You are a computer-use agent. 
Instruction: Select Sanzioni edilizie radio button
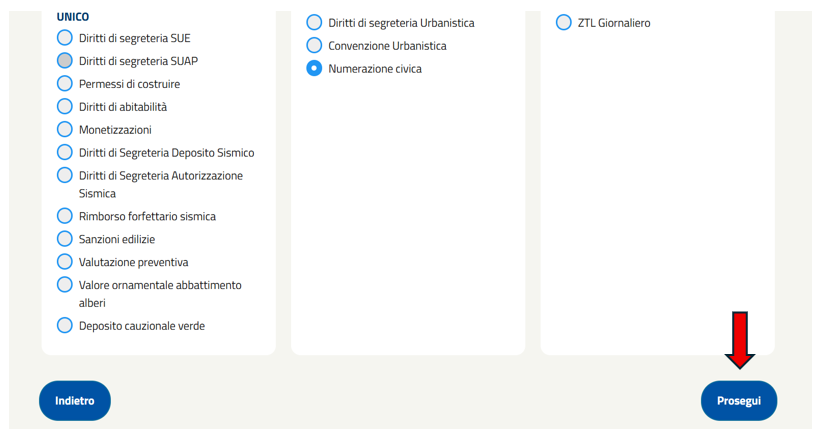point(65,239)
